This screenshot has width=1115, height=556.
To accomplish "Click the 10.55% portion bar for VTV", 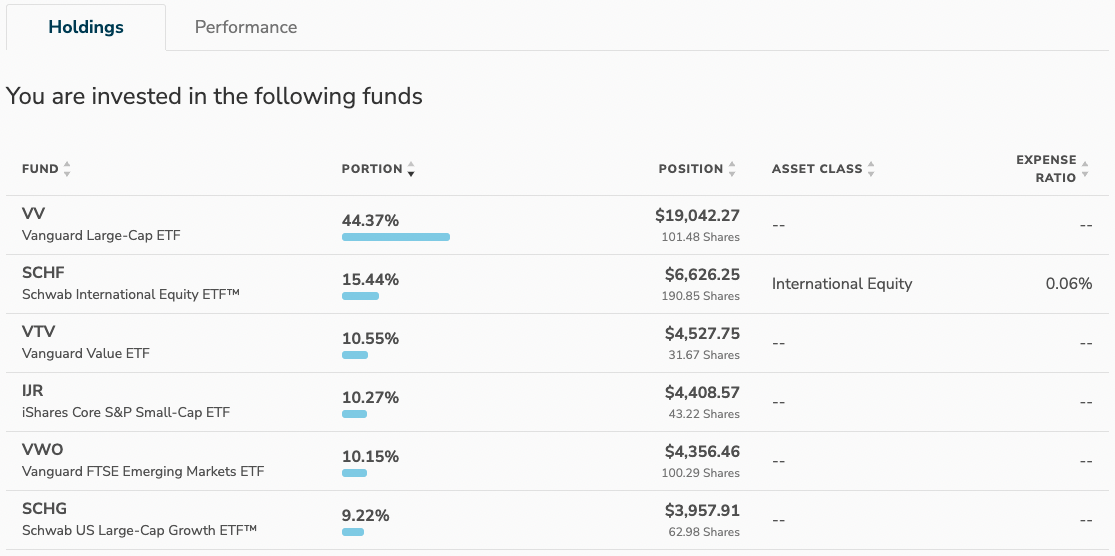I will pos(355,355).
